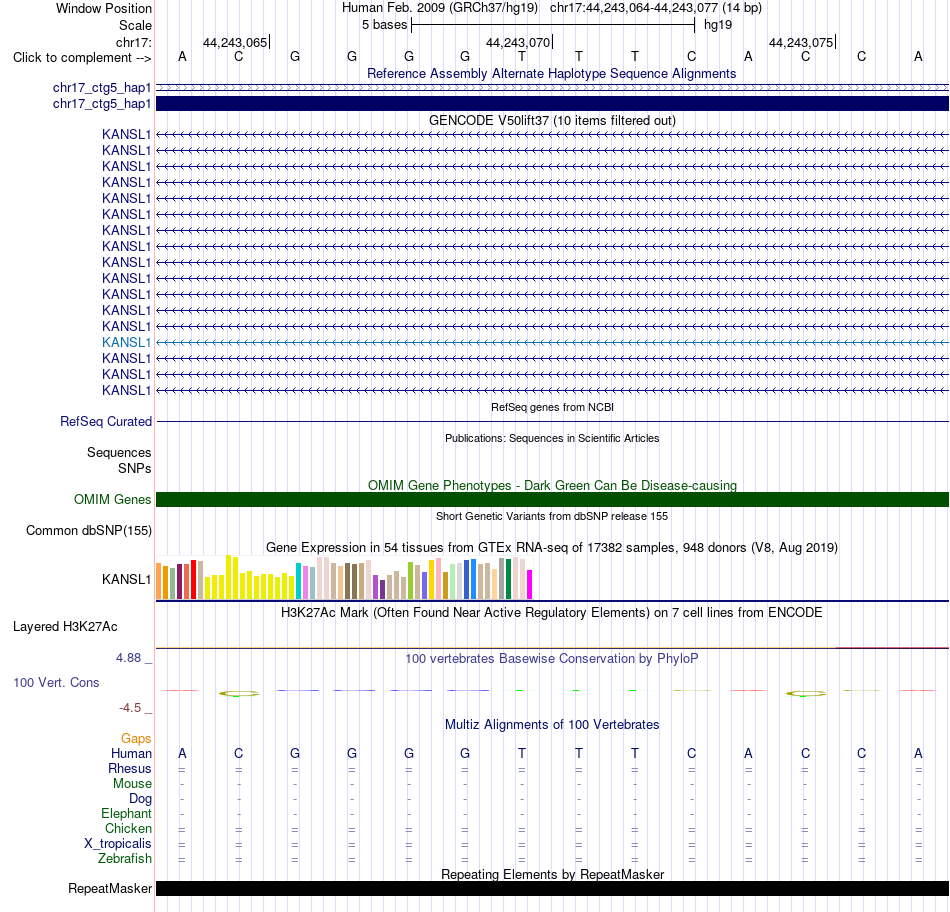Image resolution: width=950 pixels, height=912 pixels.
Task: Click the Chicken species label
Action: [x=128, y=828]
